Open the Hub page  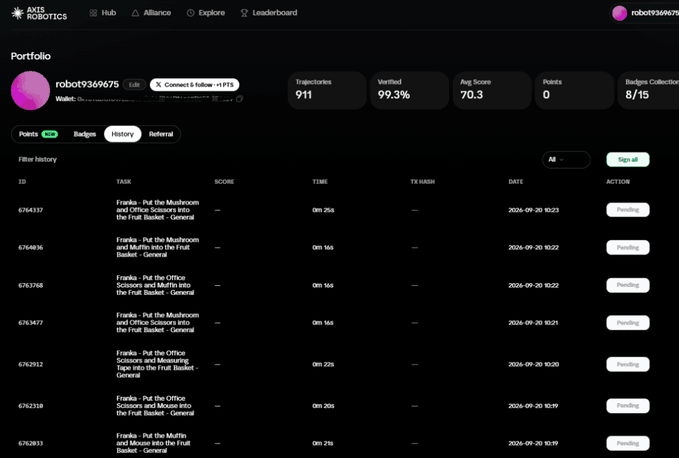103,13
